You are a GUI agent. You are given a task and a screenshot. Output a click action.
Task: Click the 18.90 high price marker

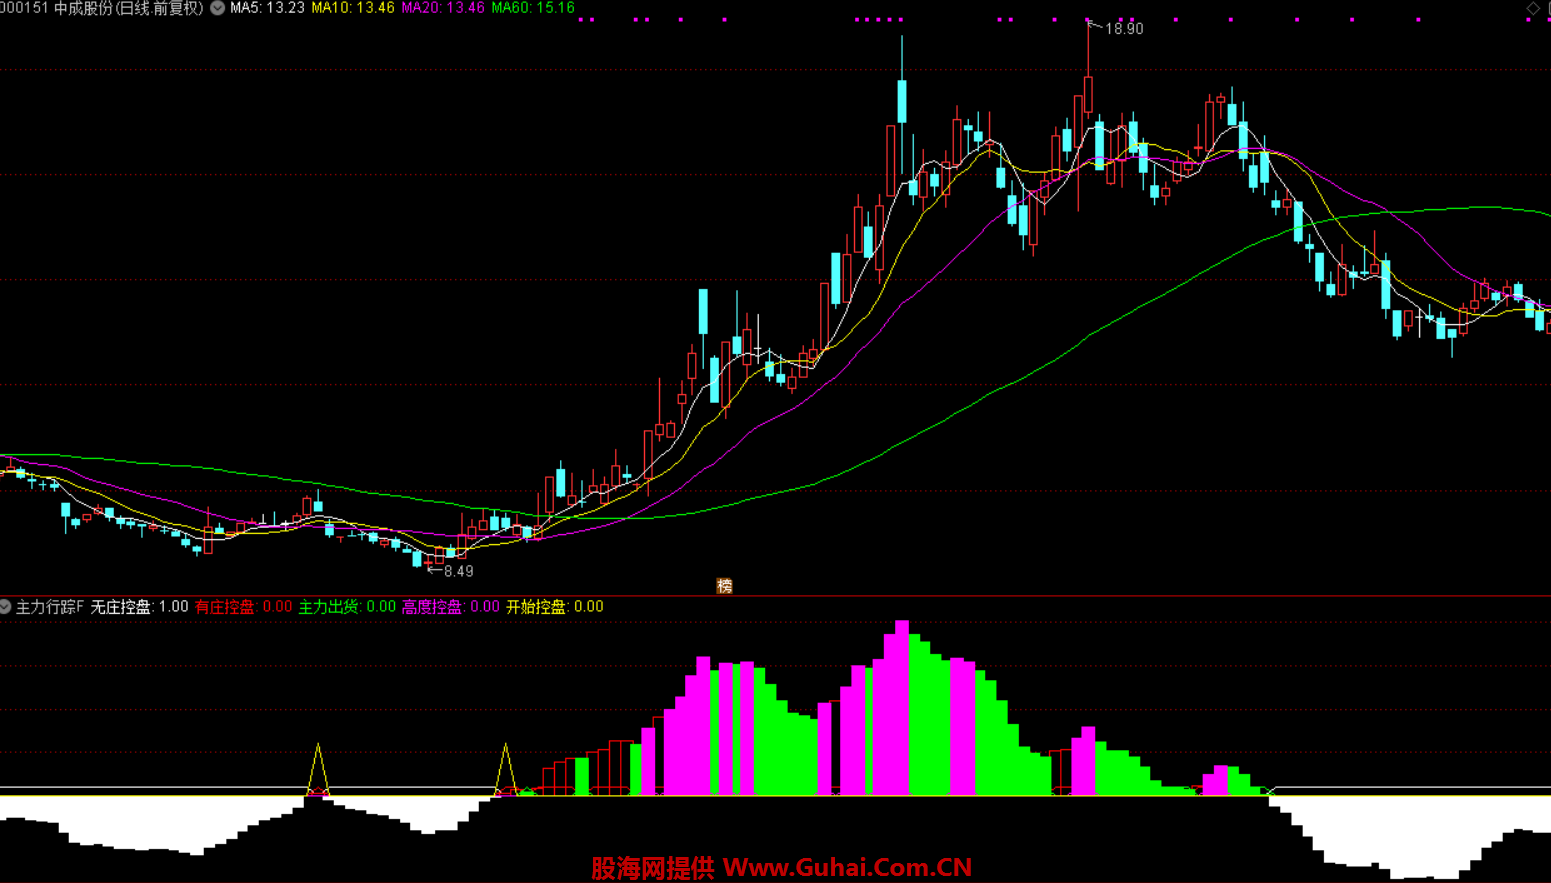(x=1123, y=29)
